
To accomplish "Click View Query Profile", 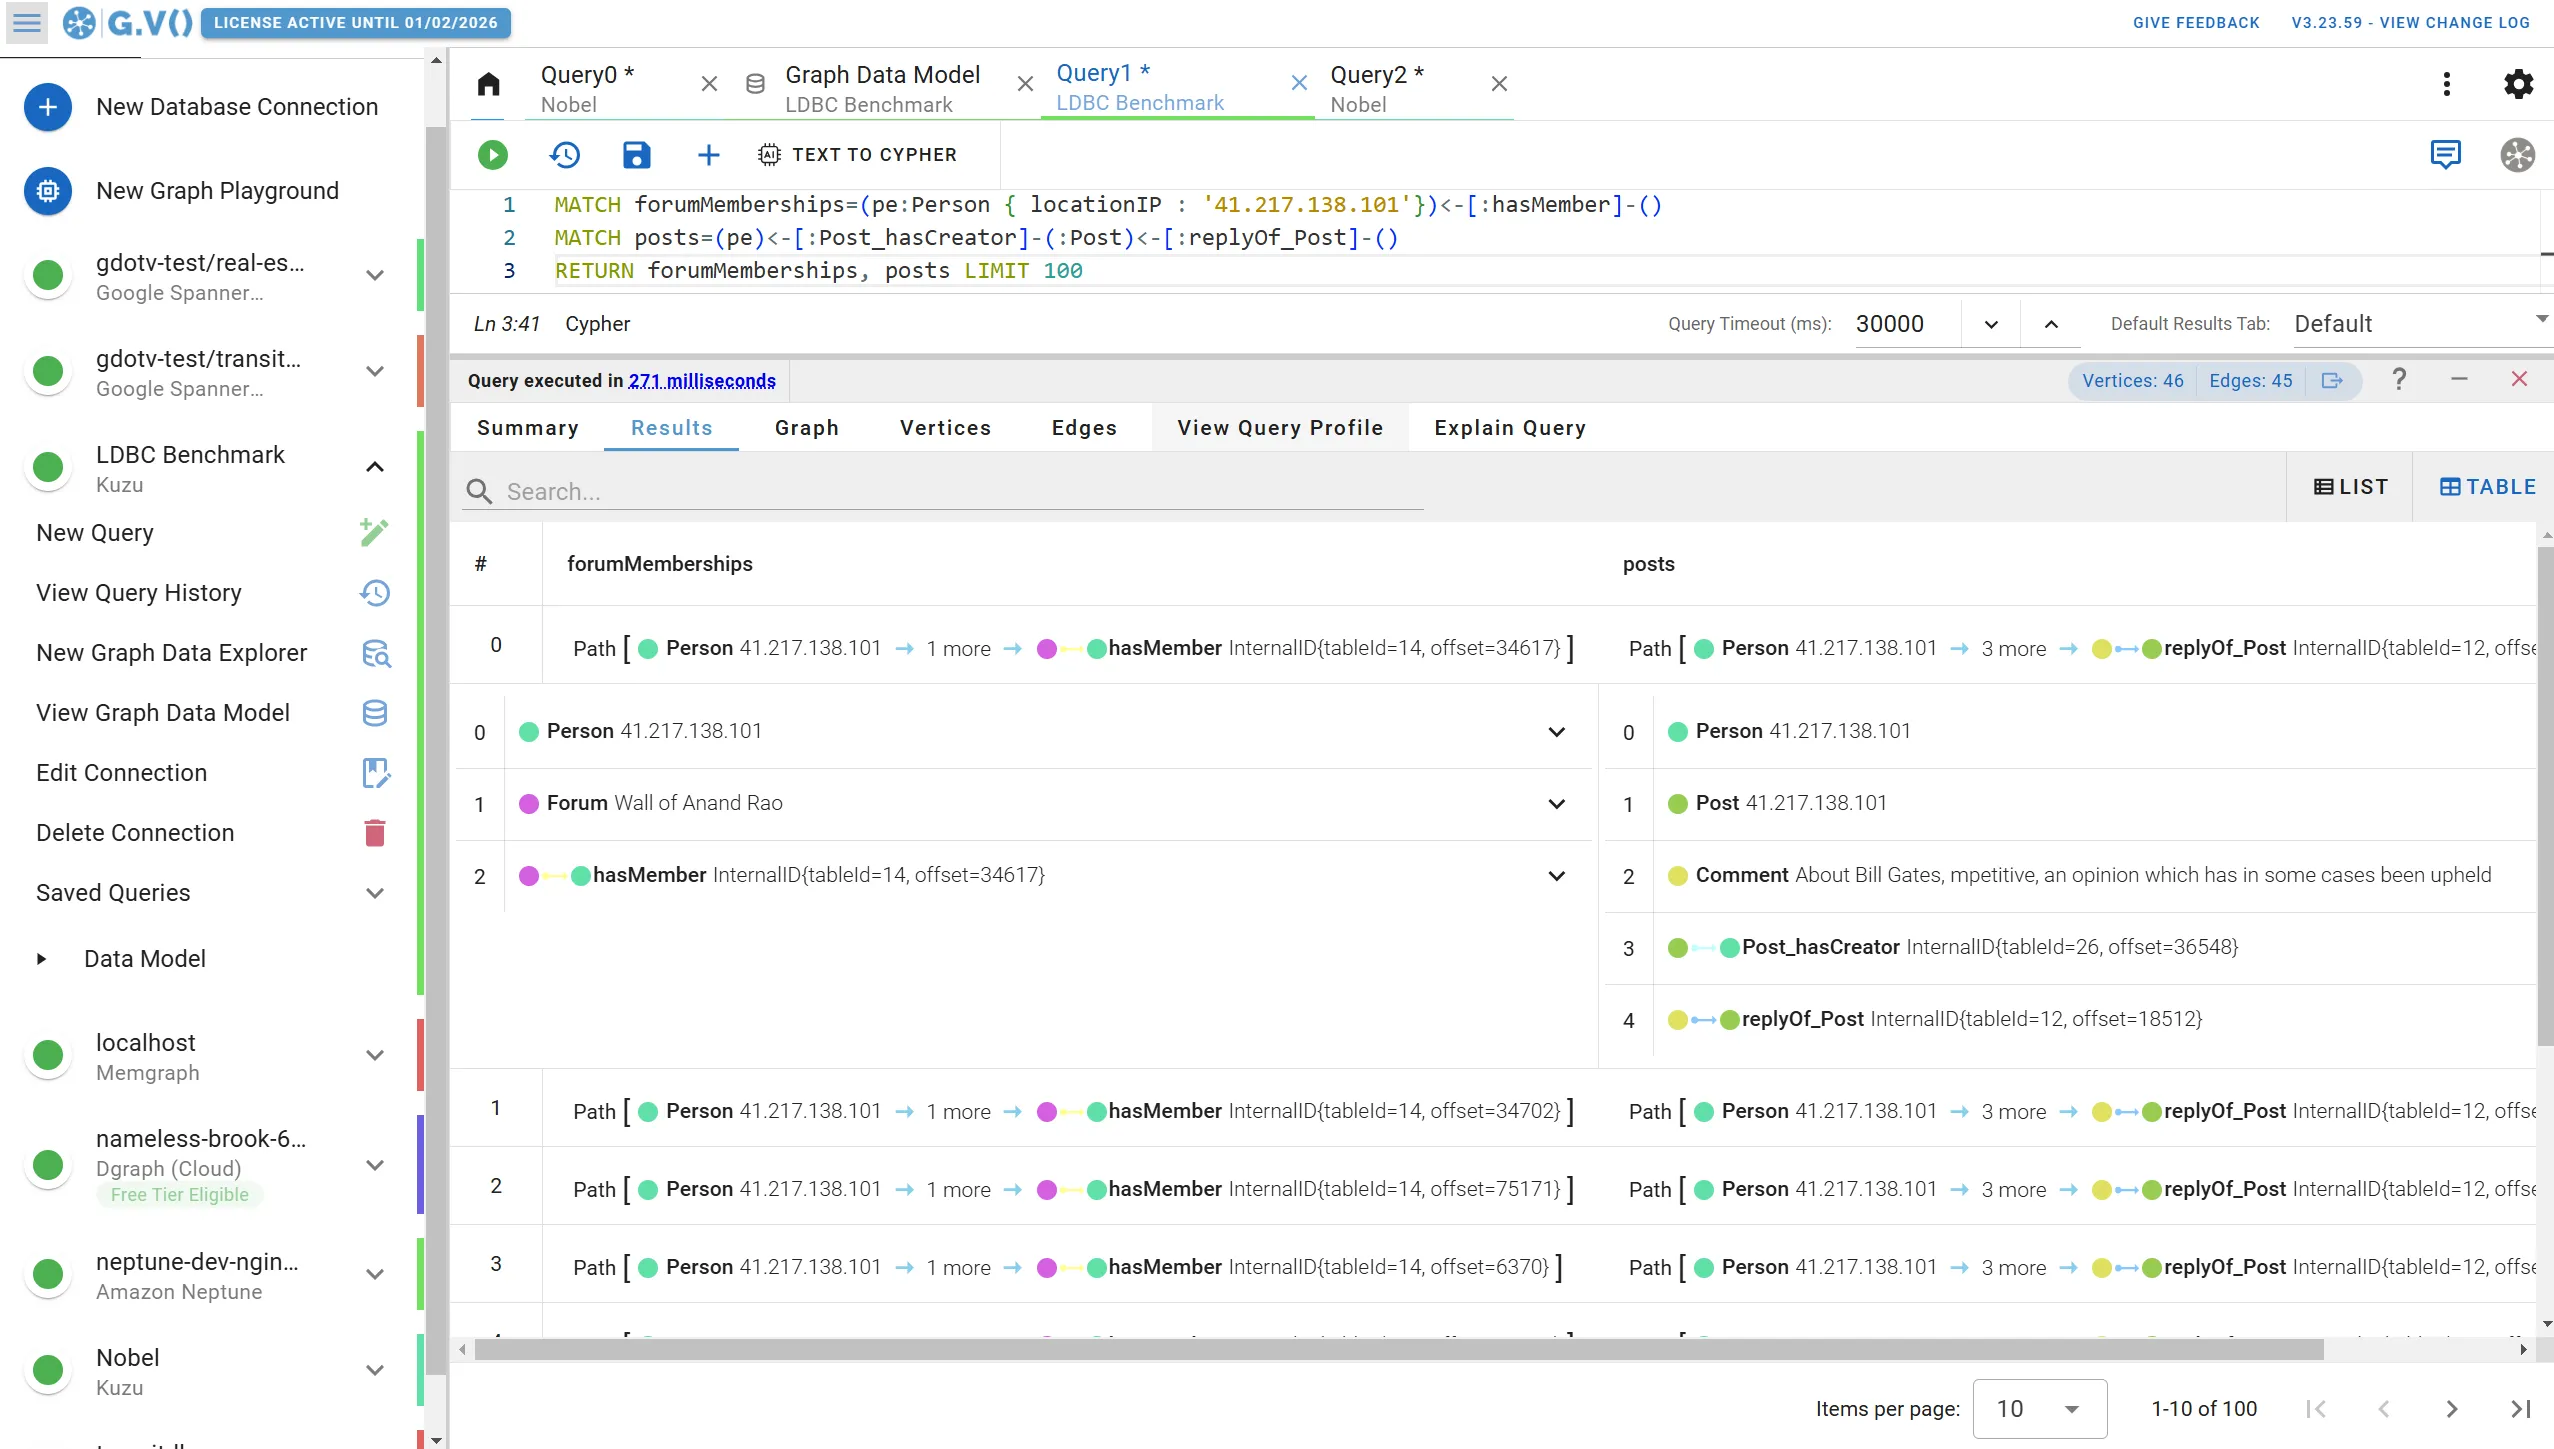I will coord(1280,428).
